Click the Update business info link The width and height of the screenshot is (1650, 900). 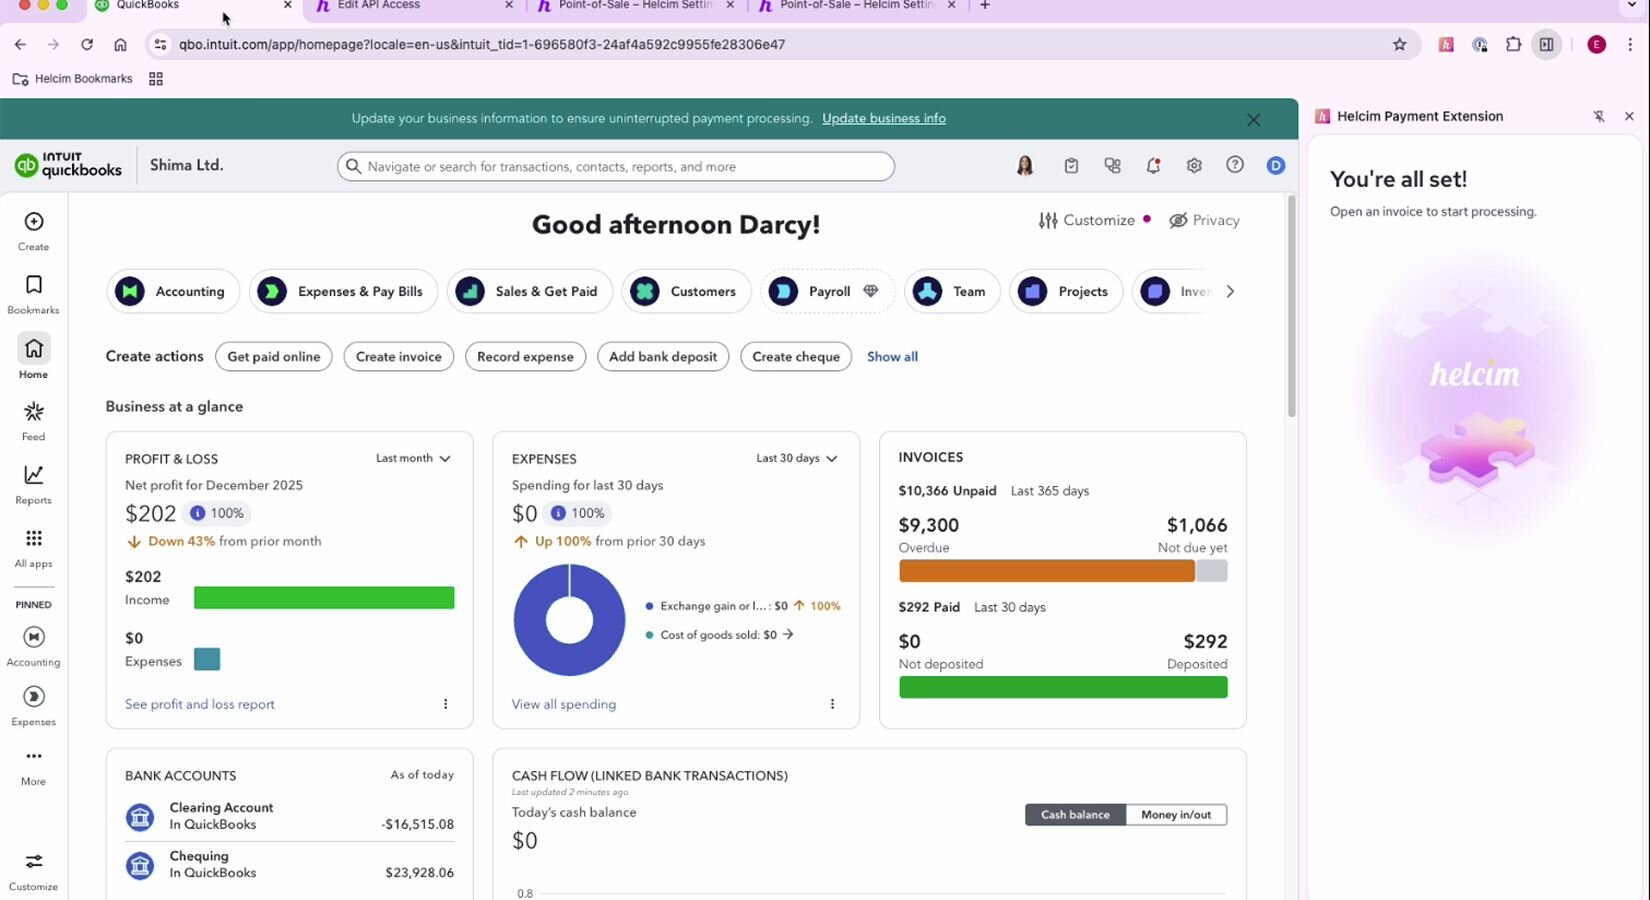click(x=883, y=119)
